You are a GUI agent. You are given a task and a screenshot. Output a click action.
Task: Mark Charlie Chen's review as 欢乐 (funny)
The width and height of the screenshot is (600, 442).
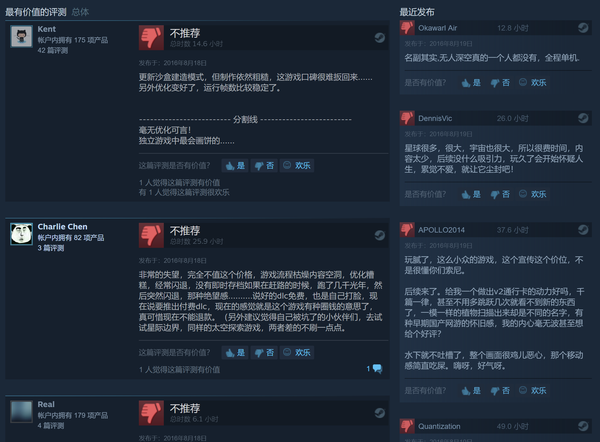pos(297,352)
